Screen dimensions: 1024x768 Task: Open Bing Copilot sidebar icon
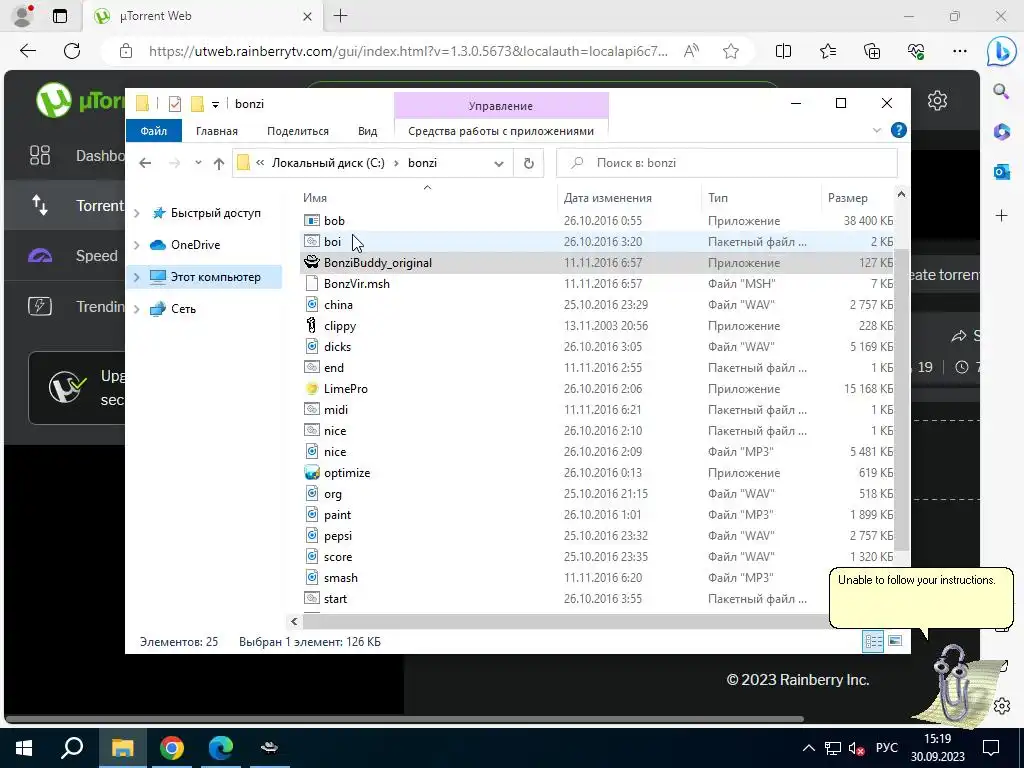tap(1001, 51)
